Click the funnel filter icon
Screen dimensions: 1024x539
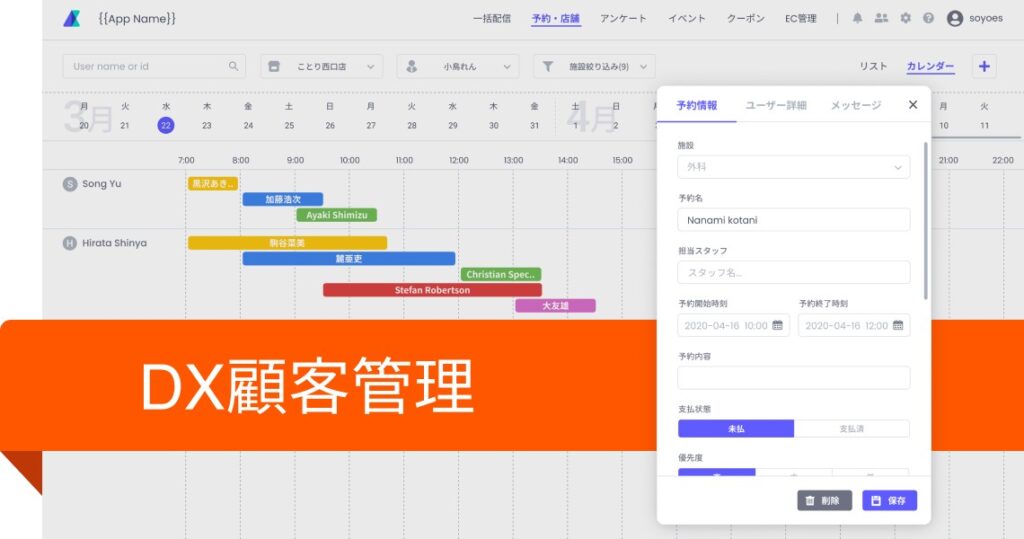[x=548, y=66]
